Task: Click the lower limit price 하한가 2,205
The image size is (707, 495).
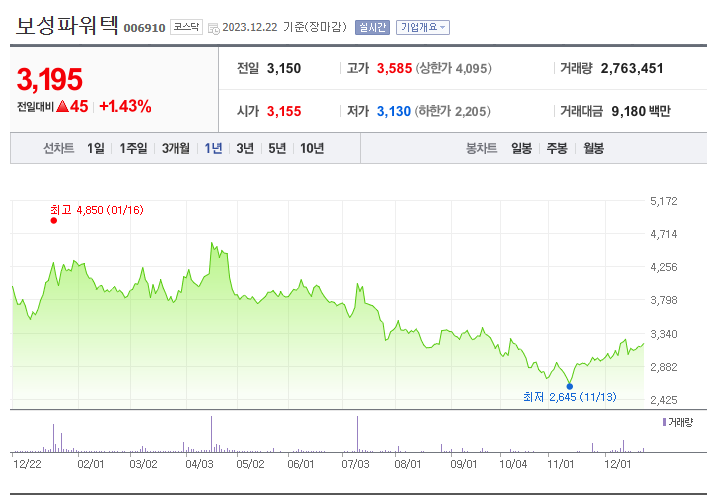Action: click(x=452, y=111)
